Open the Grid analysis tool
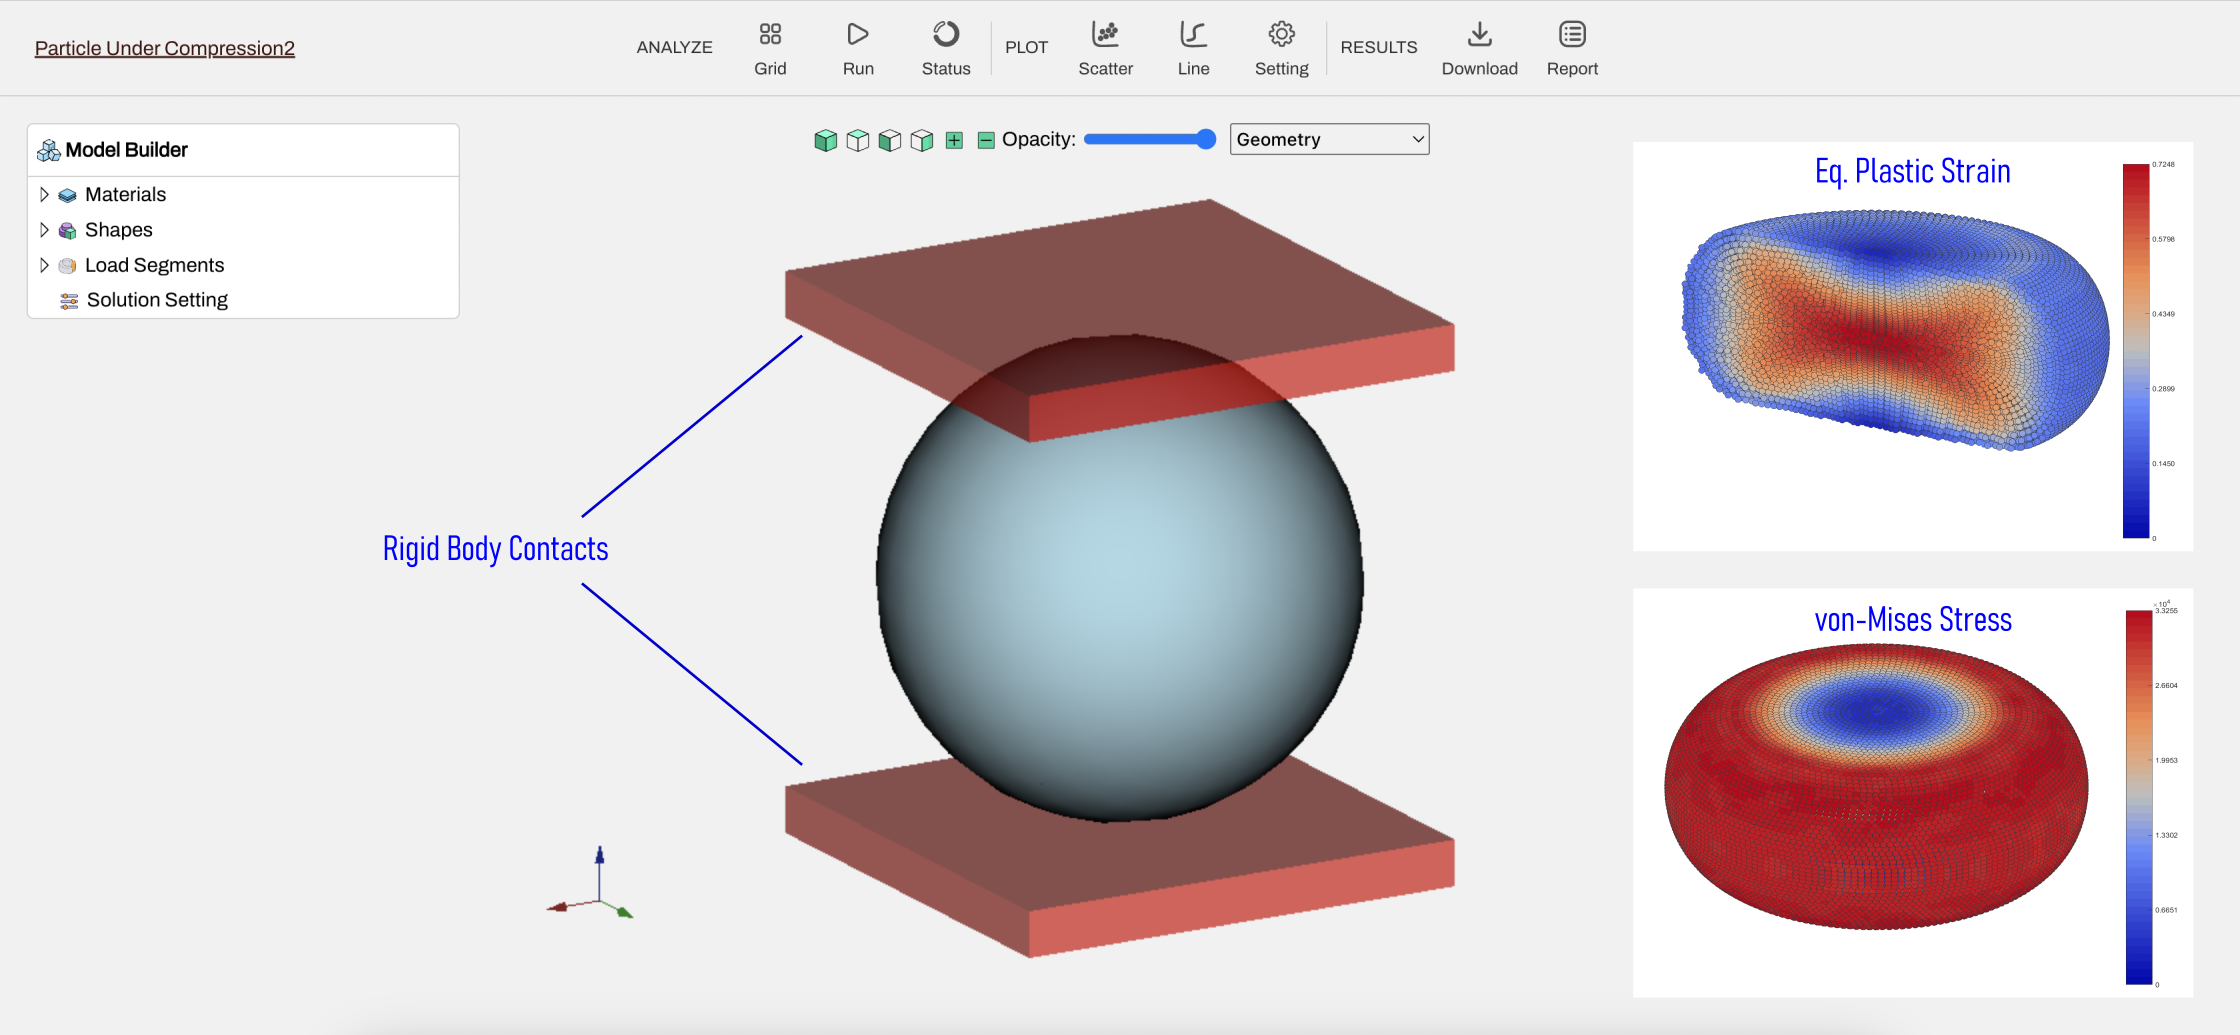This screenshot has height=1035, width=2240. coord(770,48)
